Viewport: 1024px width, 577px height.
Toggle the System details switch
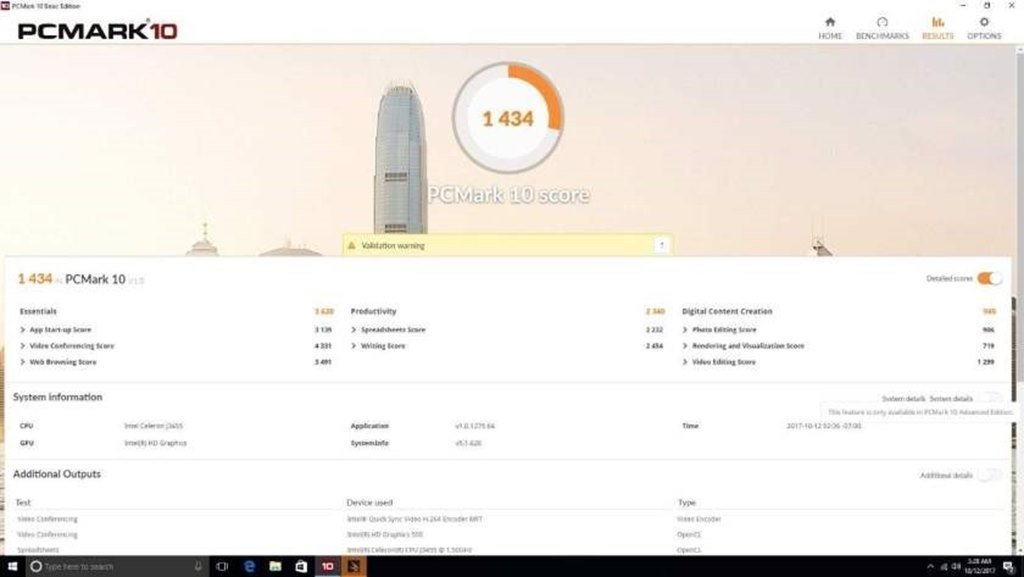pos(989,398)
